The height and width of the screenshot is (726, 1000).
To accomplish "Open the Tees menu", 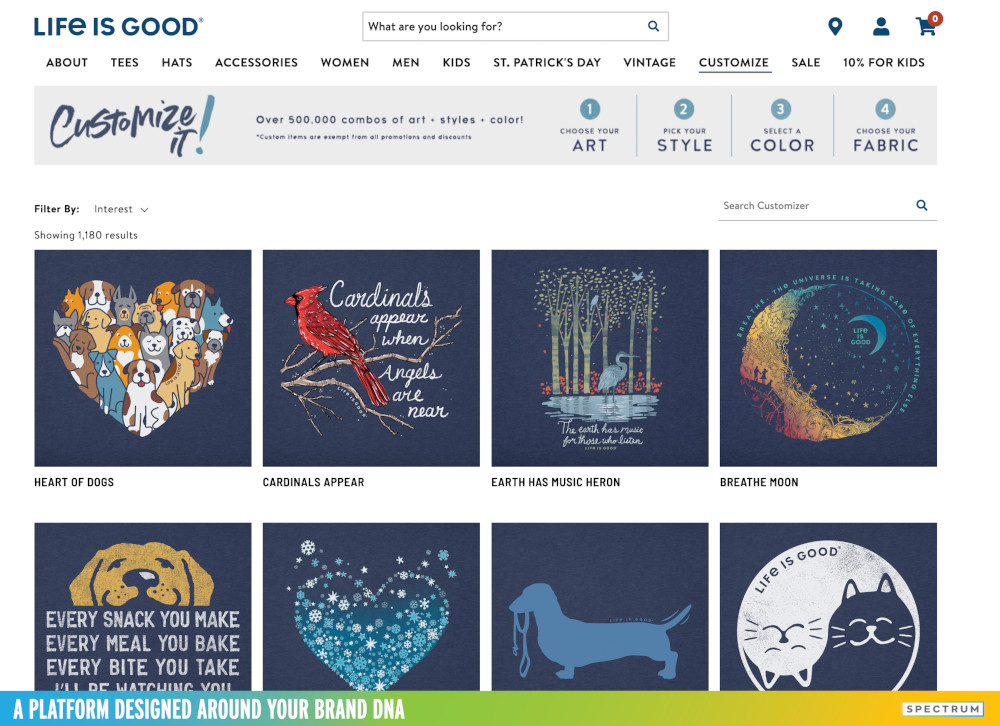I will click(124, 63).
